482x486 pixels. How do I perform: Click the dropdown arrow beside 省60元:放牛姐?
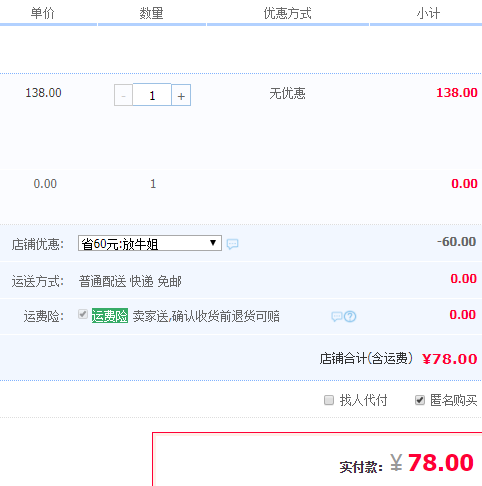[x=213, y=243]
